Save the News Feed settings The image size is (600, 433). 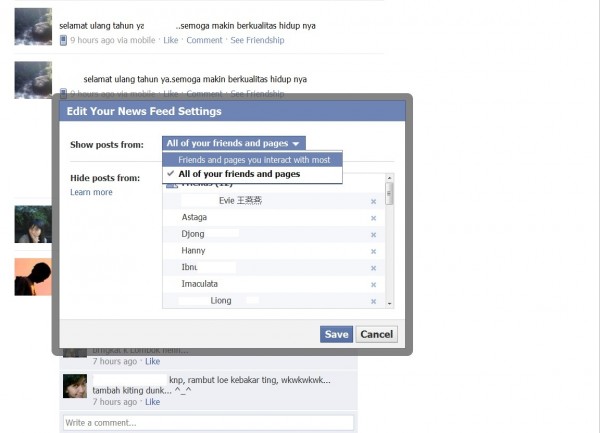336,334
